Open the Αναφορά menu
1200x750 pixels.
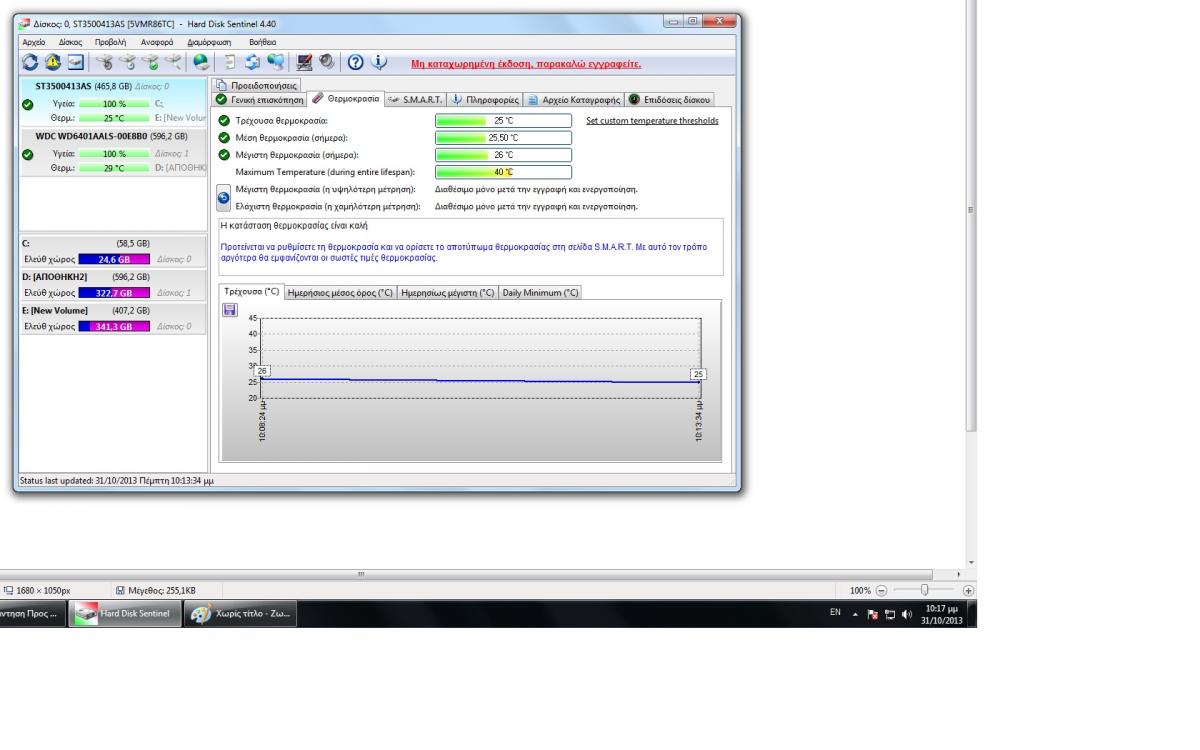click(157, 42)
